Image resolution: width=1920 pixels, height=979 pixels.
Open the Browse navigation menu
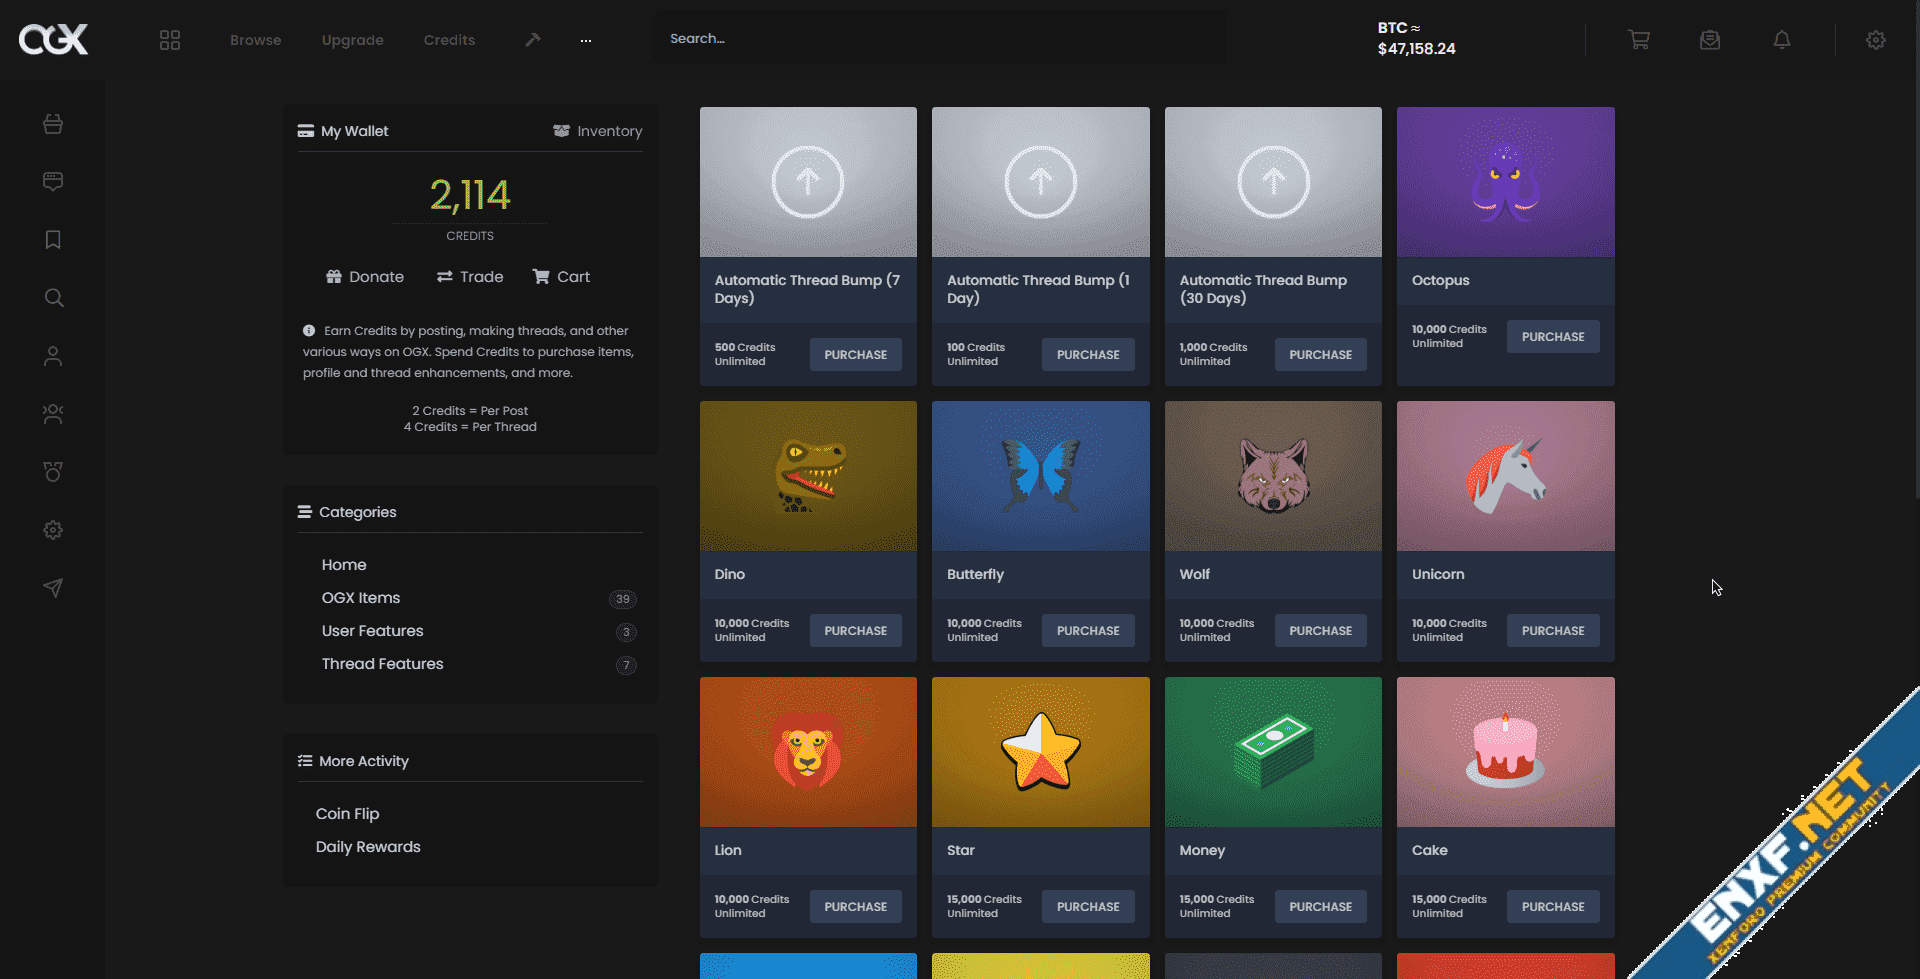pos(255,40)
